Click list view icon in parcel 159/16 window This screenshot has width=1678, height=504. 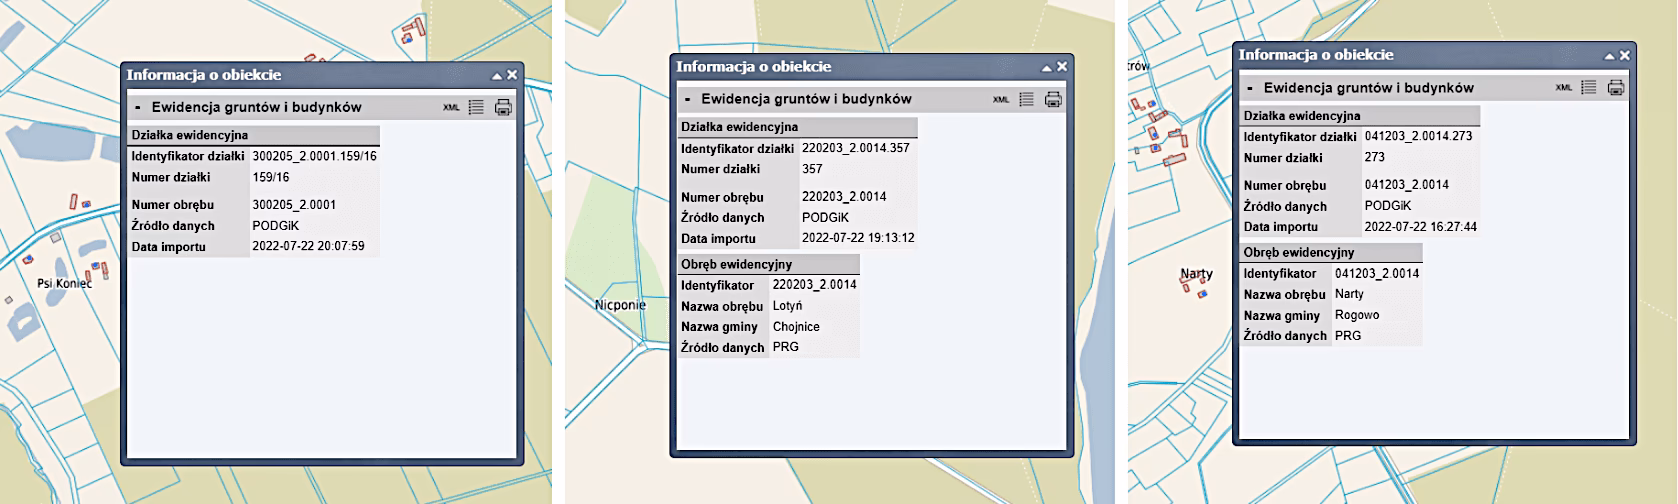tap(476, 107)
